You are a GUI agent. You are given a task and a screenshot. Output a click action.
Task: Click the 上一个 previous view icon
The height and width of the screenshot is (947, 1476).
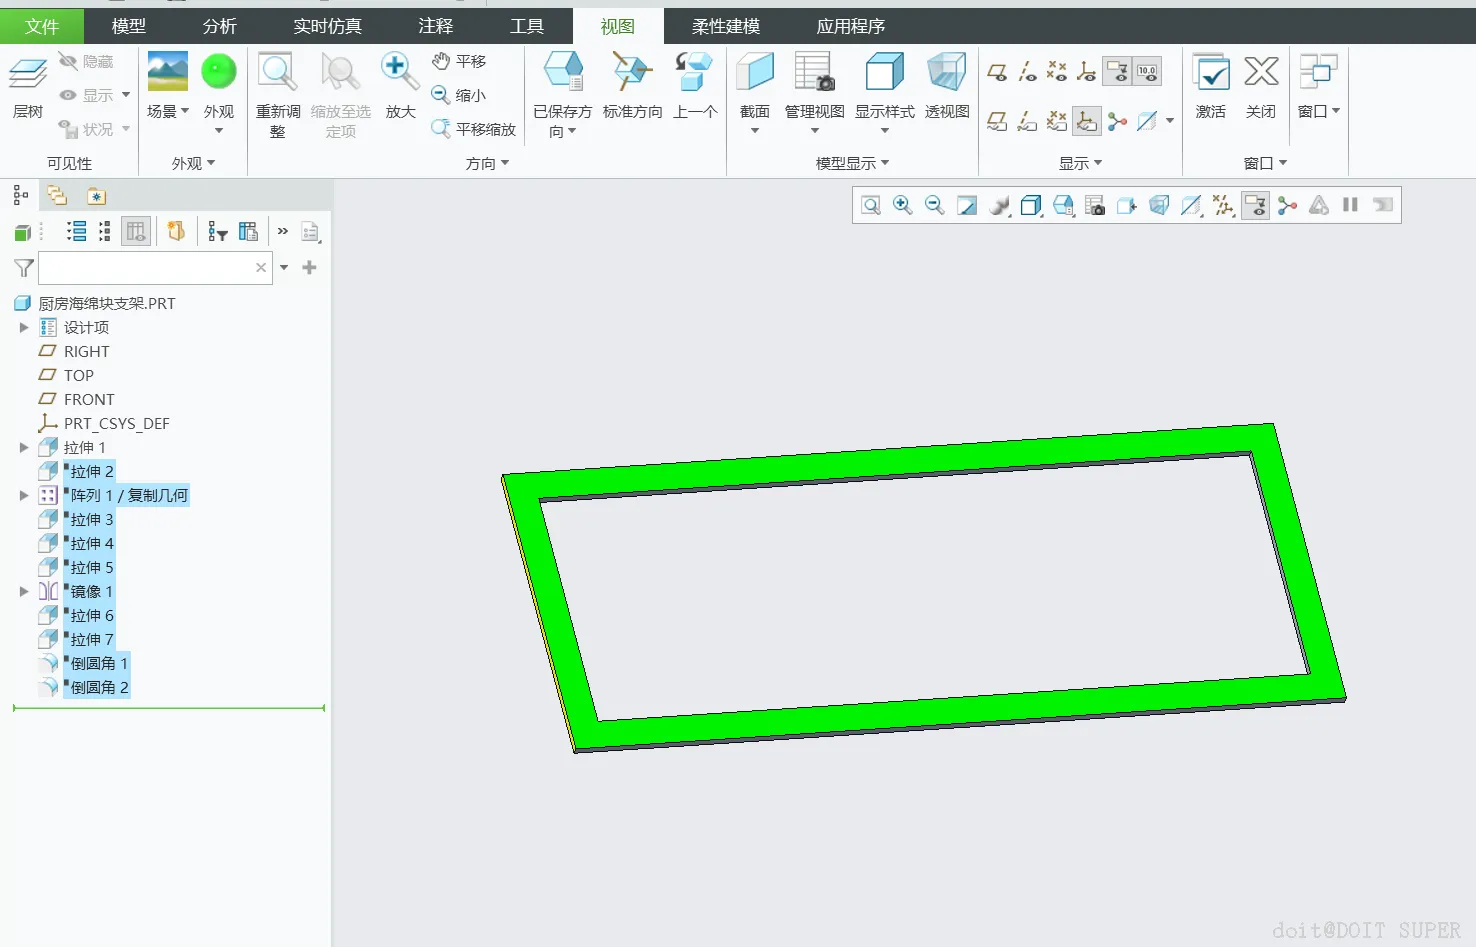[x=694, y=73]
